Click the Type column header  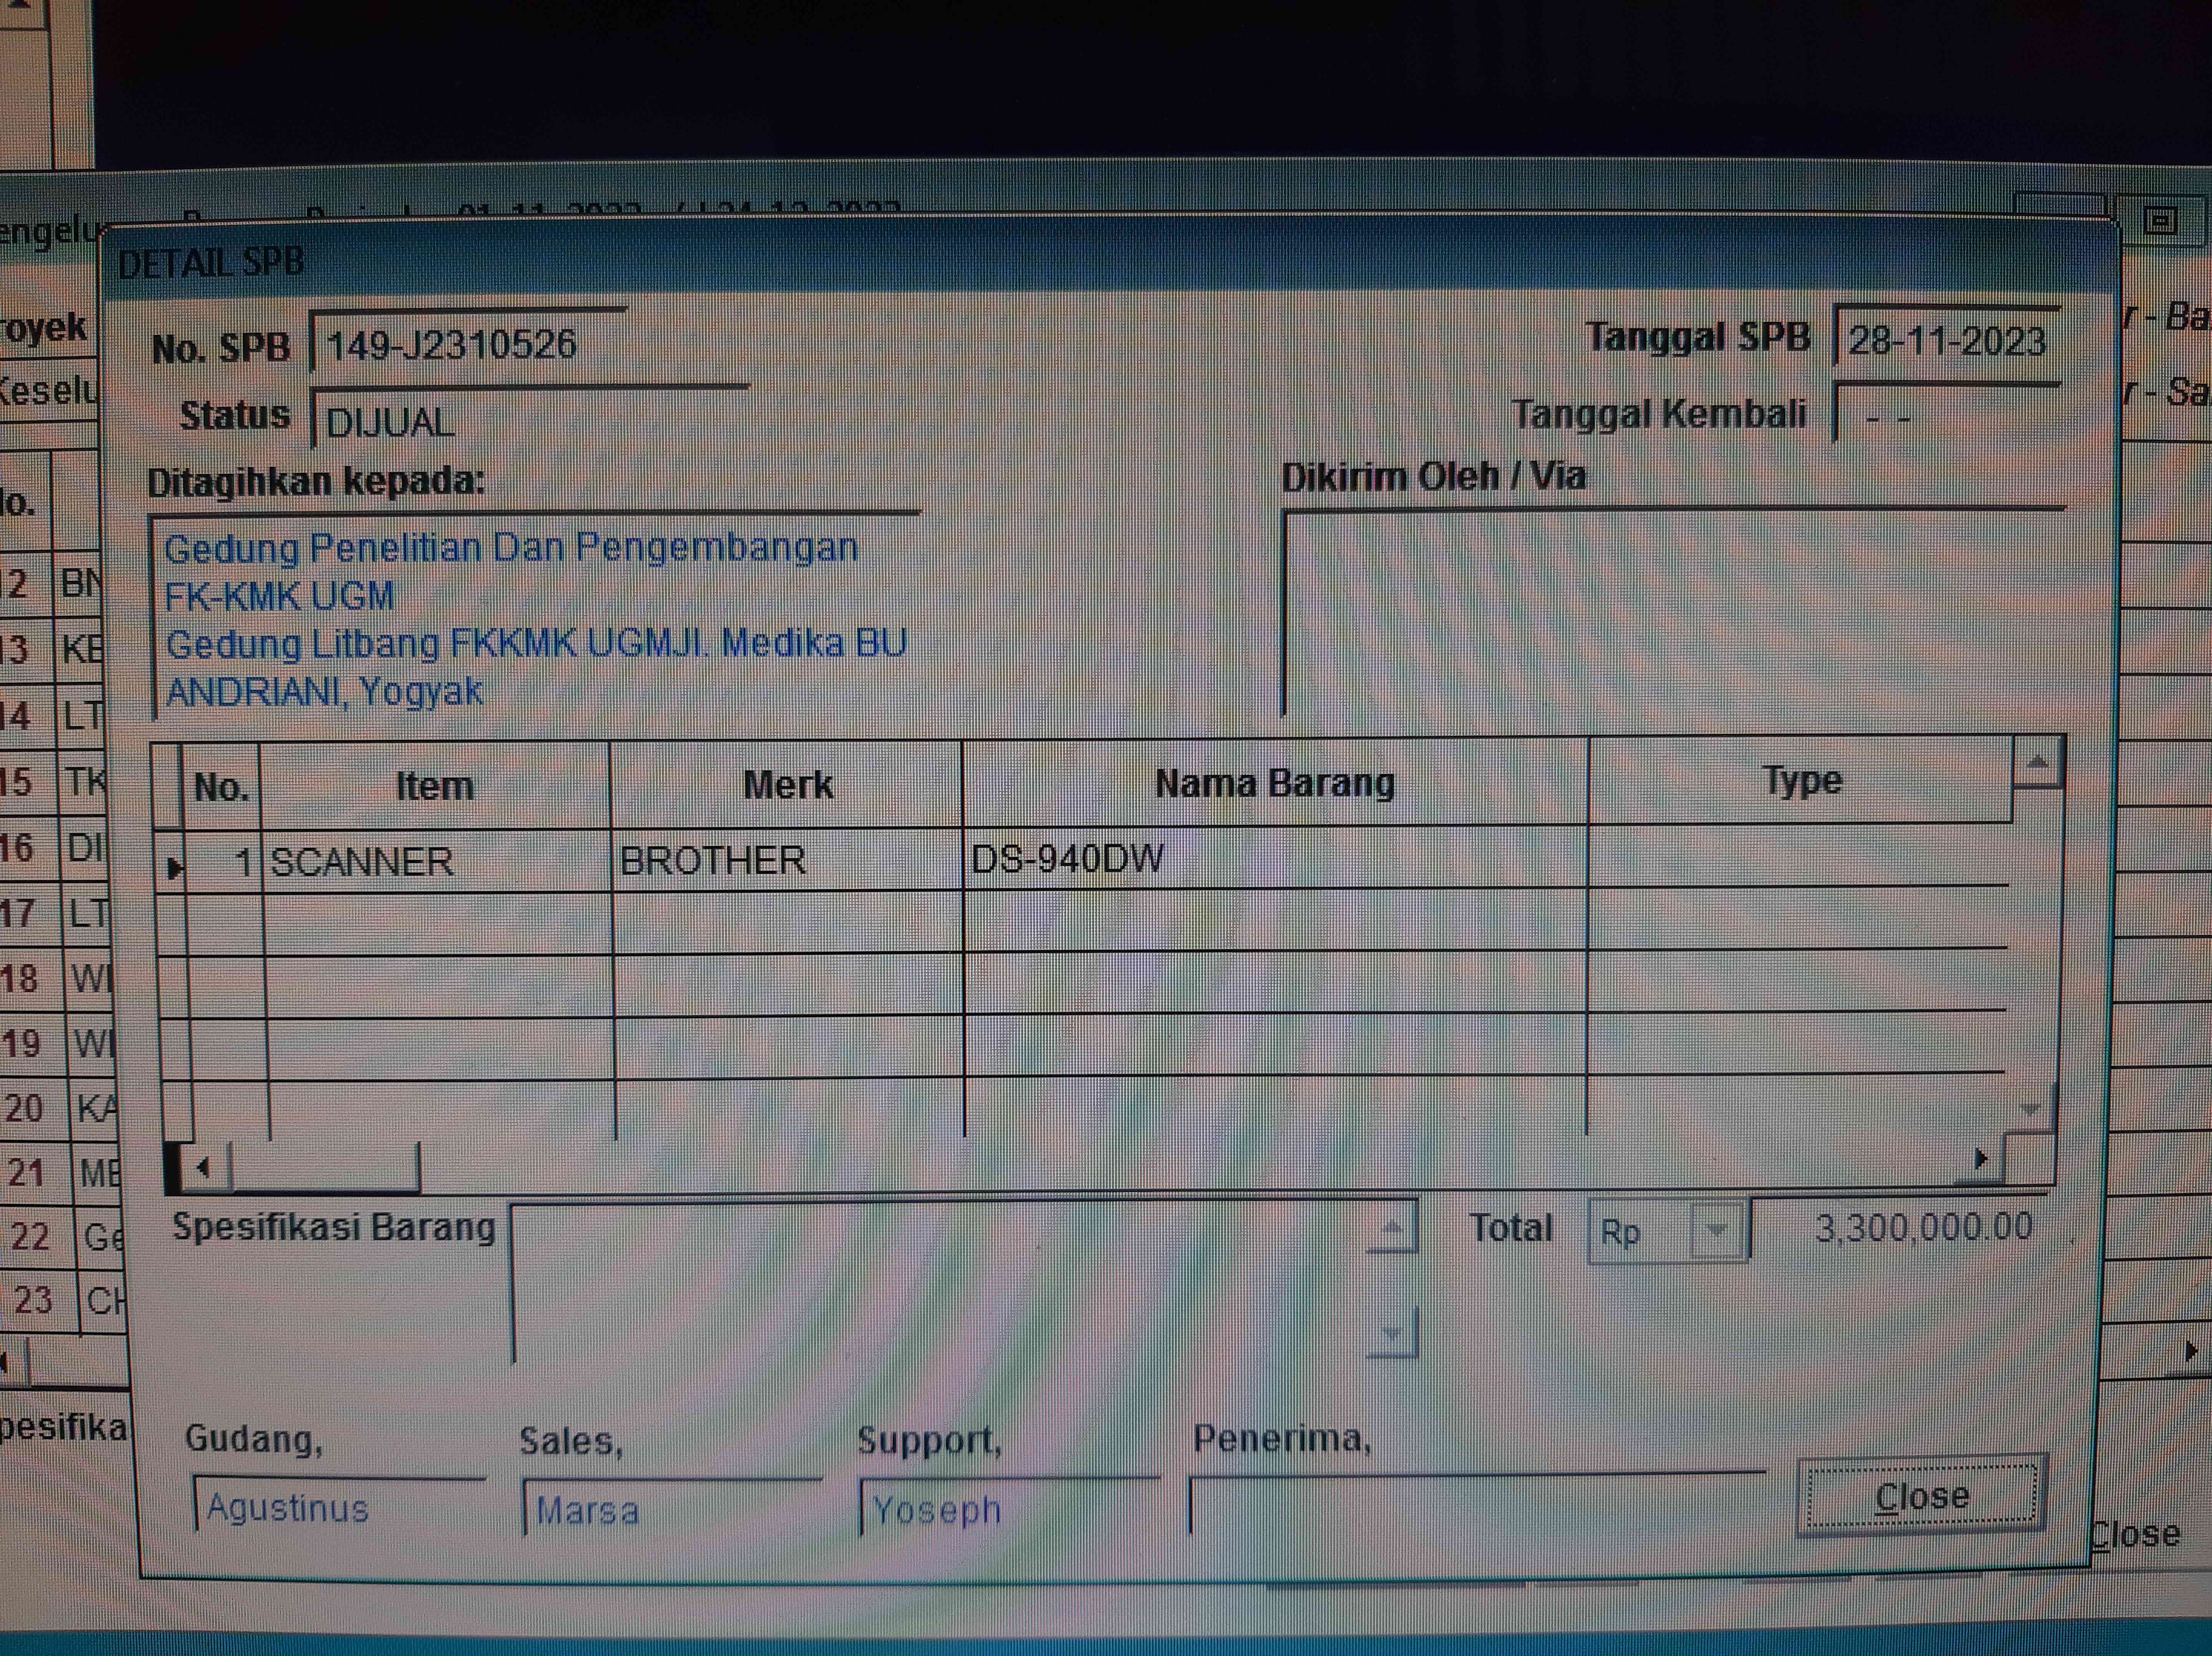point(1801,780)
